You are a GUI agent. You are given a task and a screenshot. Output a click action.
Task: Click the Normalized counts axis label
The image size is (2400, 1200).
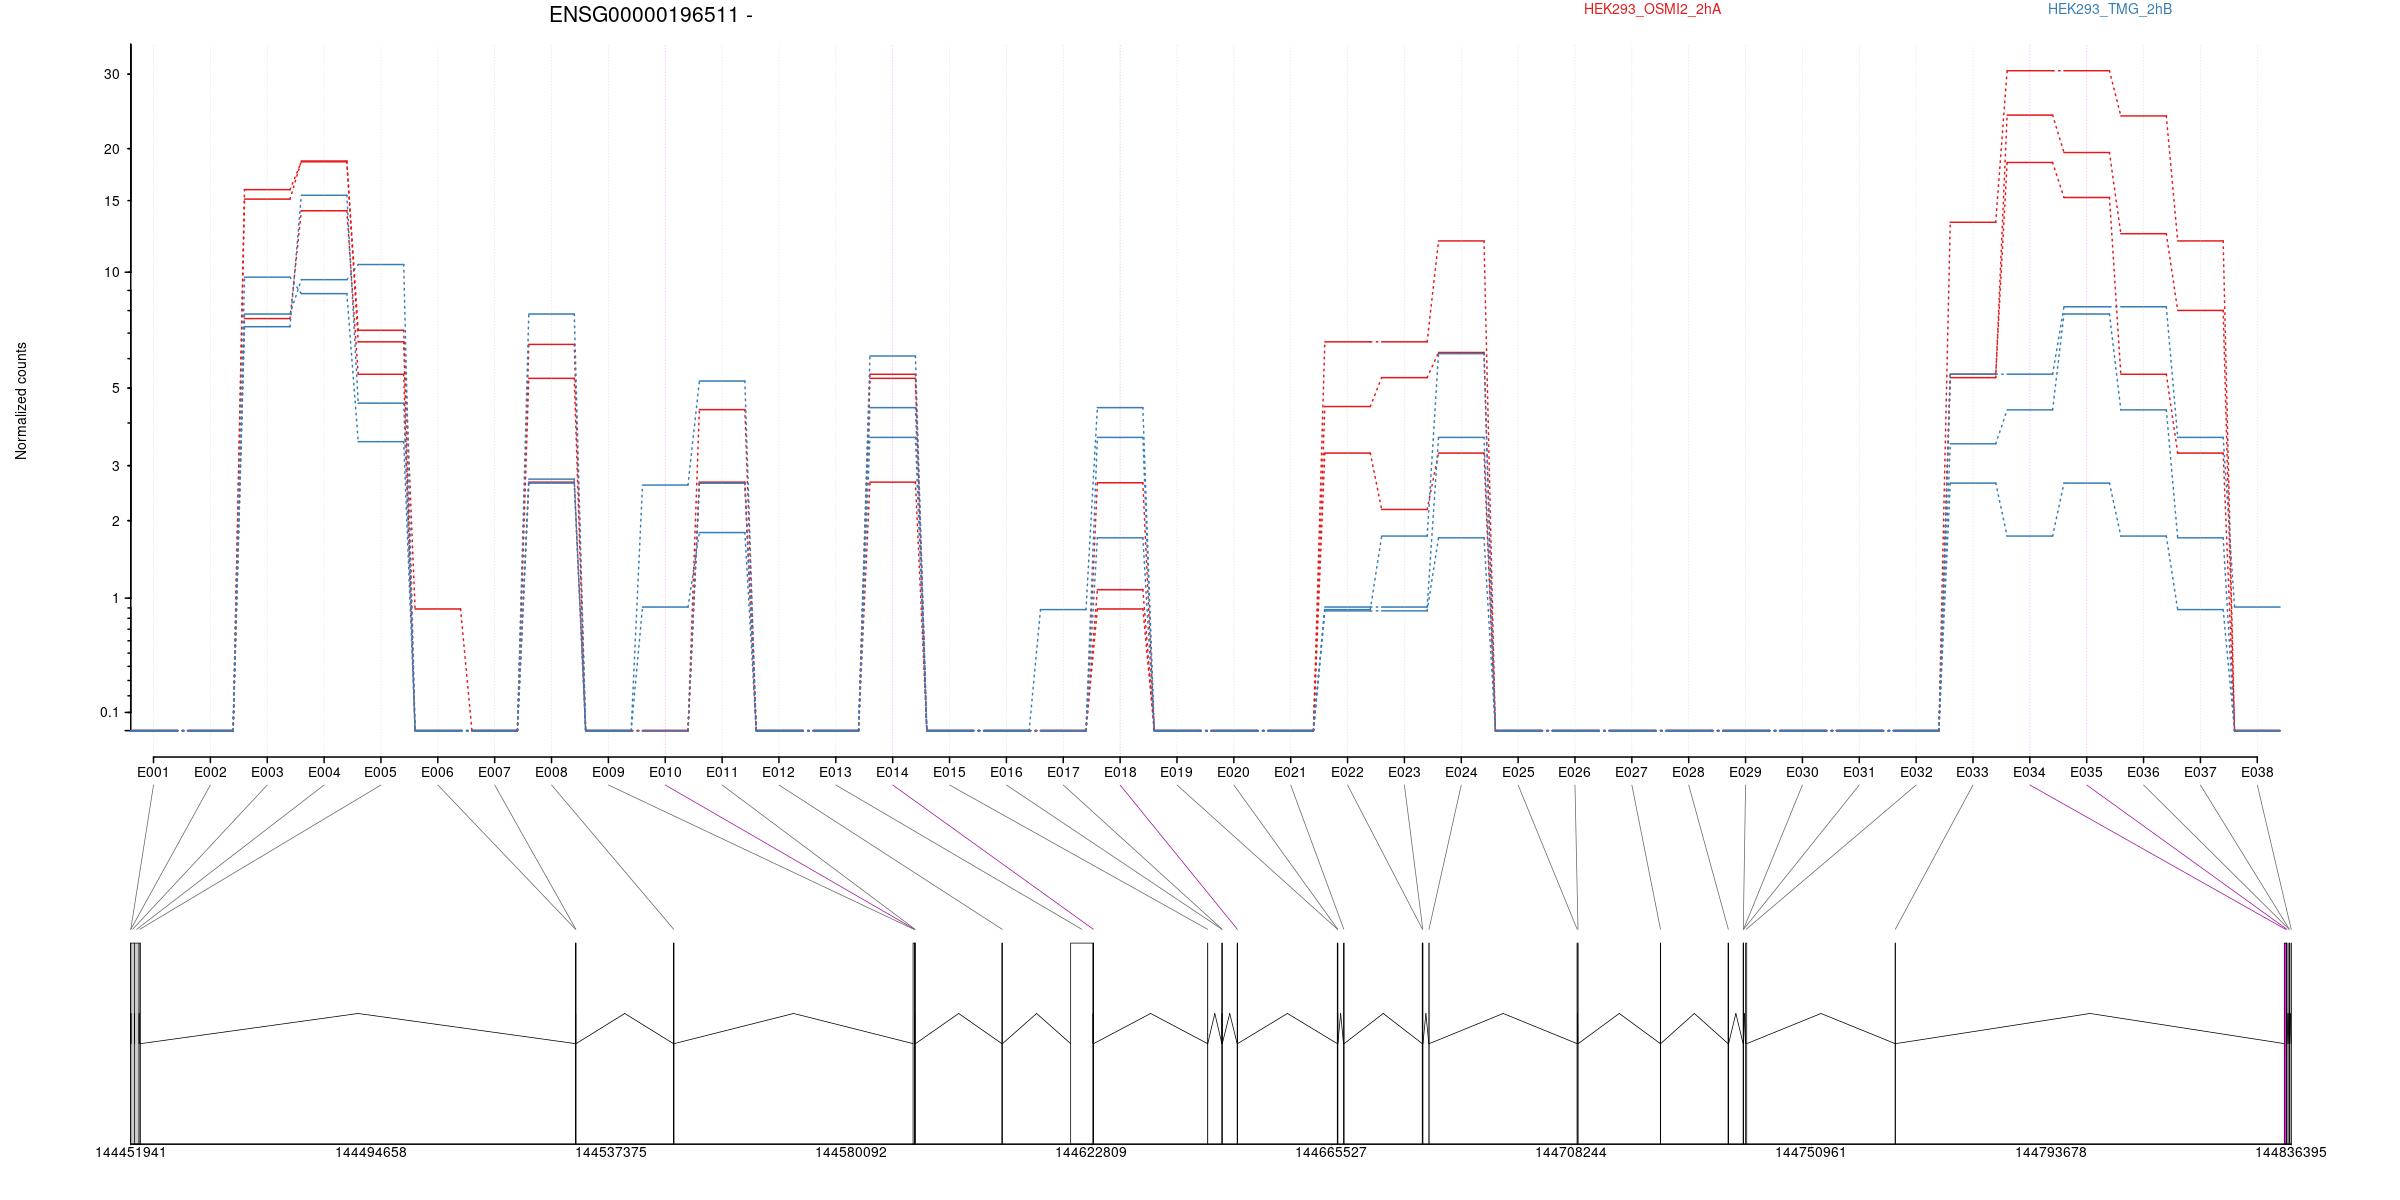click(21, 401)
